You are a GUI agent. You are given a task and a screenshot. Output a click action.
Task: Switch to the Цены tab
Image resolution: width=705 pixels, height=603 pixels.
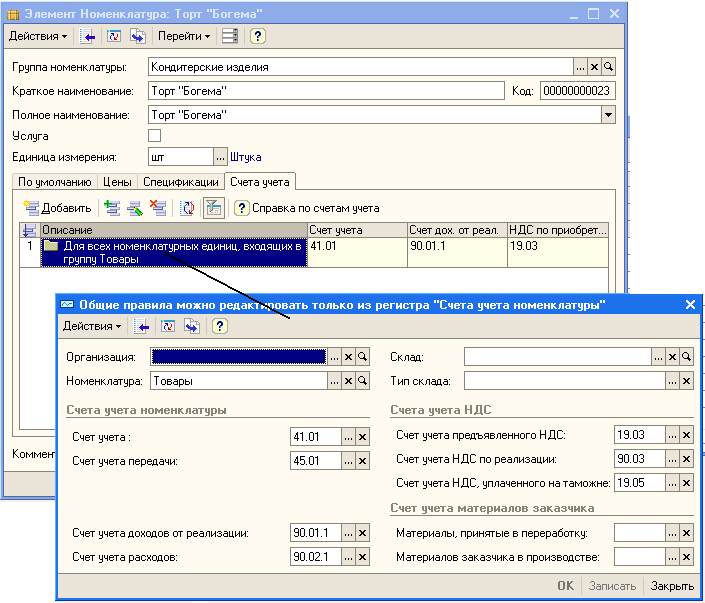117,182
